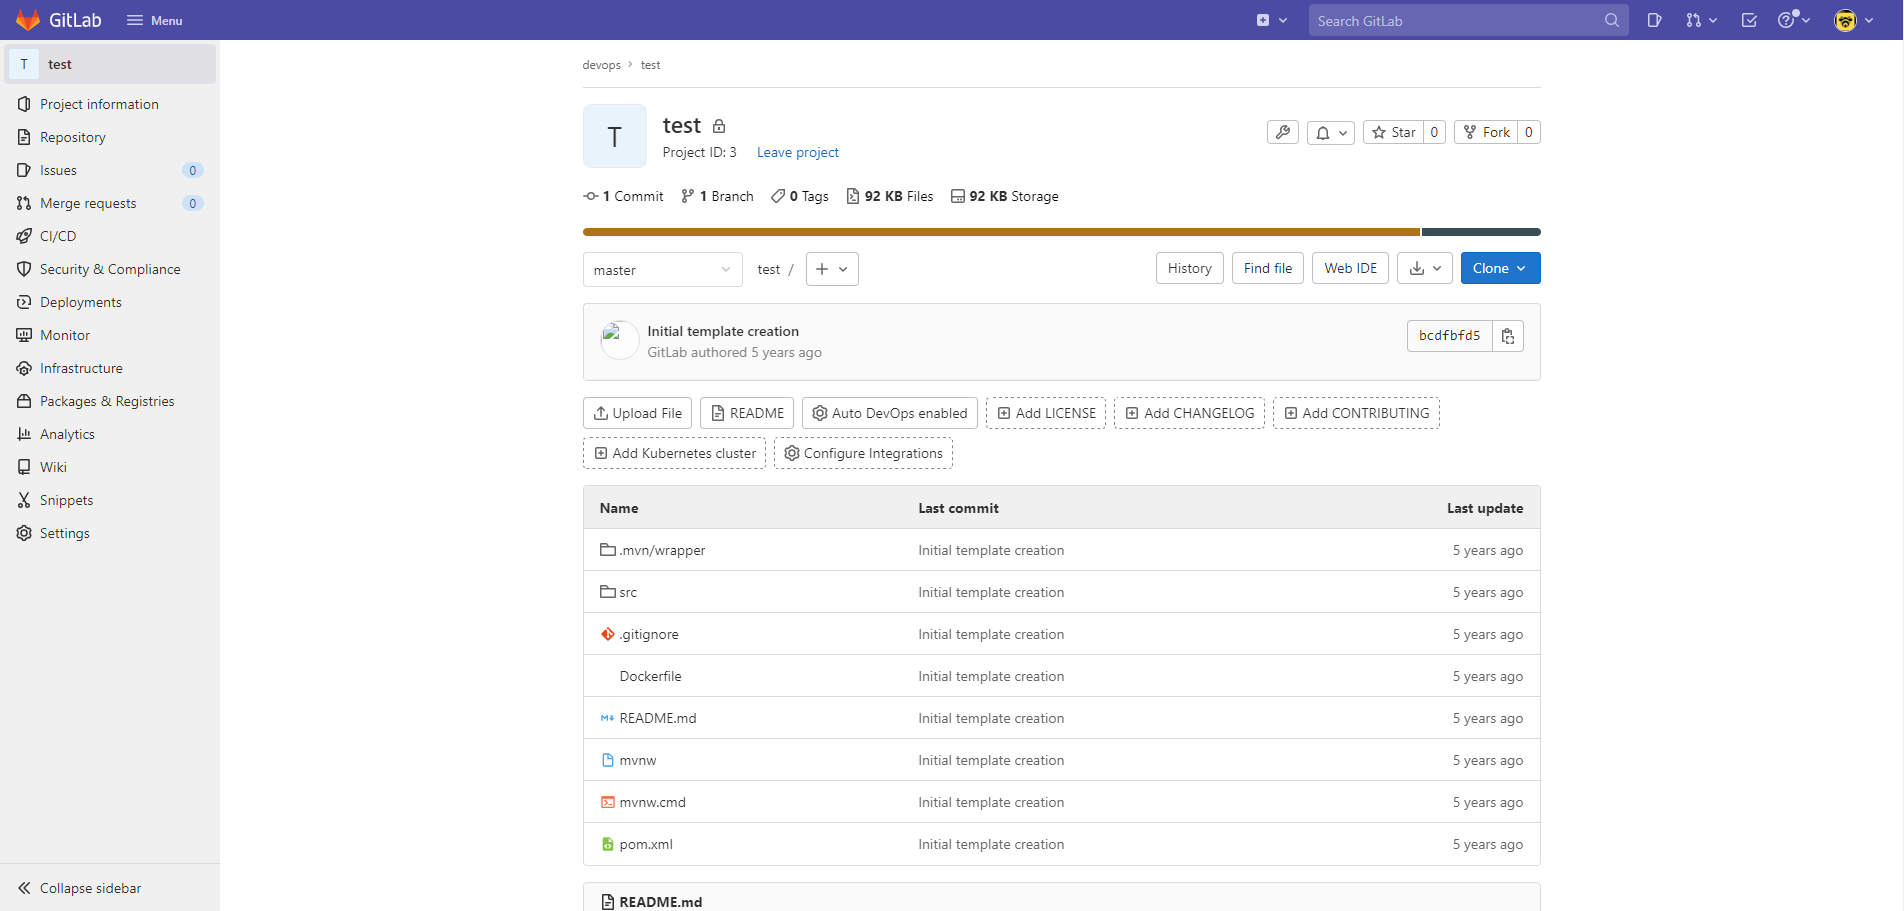1904x911 pixels.
Task: Open Repository in sidebar
Action: click(110, 137)
